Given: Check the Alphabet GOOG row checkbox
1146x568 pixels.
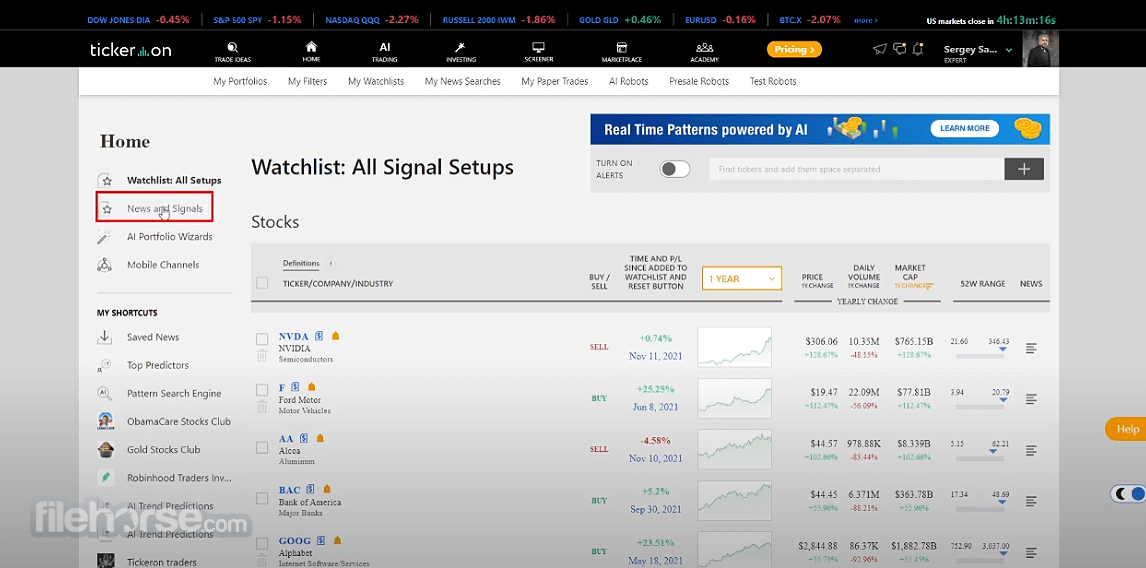Looking at the screenshot, I should (262, 544).
